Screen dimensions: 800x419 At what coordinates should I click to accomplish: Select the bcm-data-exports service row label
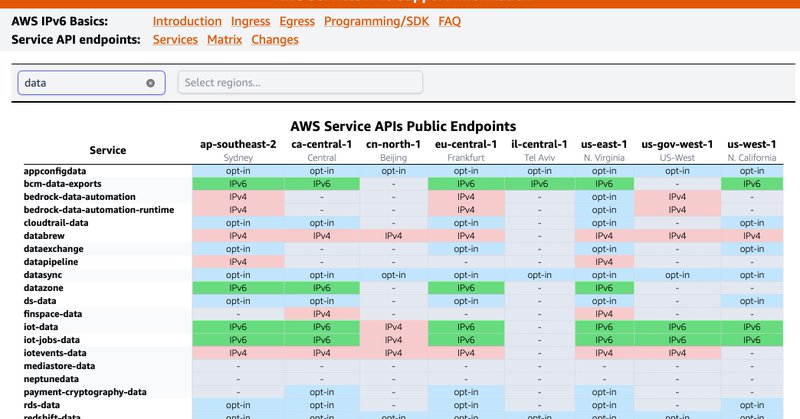pos(62,184)
